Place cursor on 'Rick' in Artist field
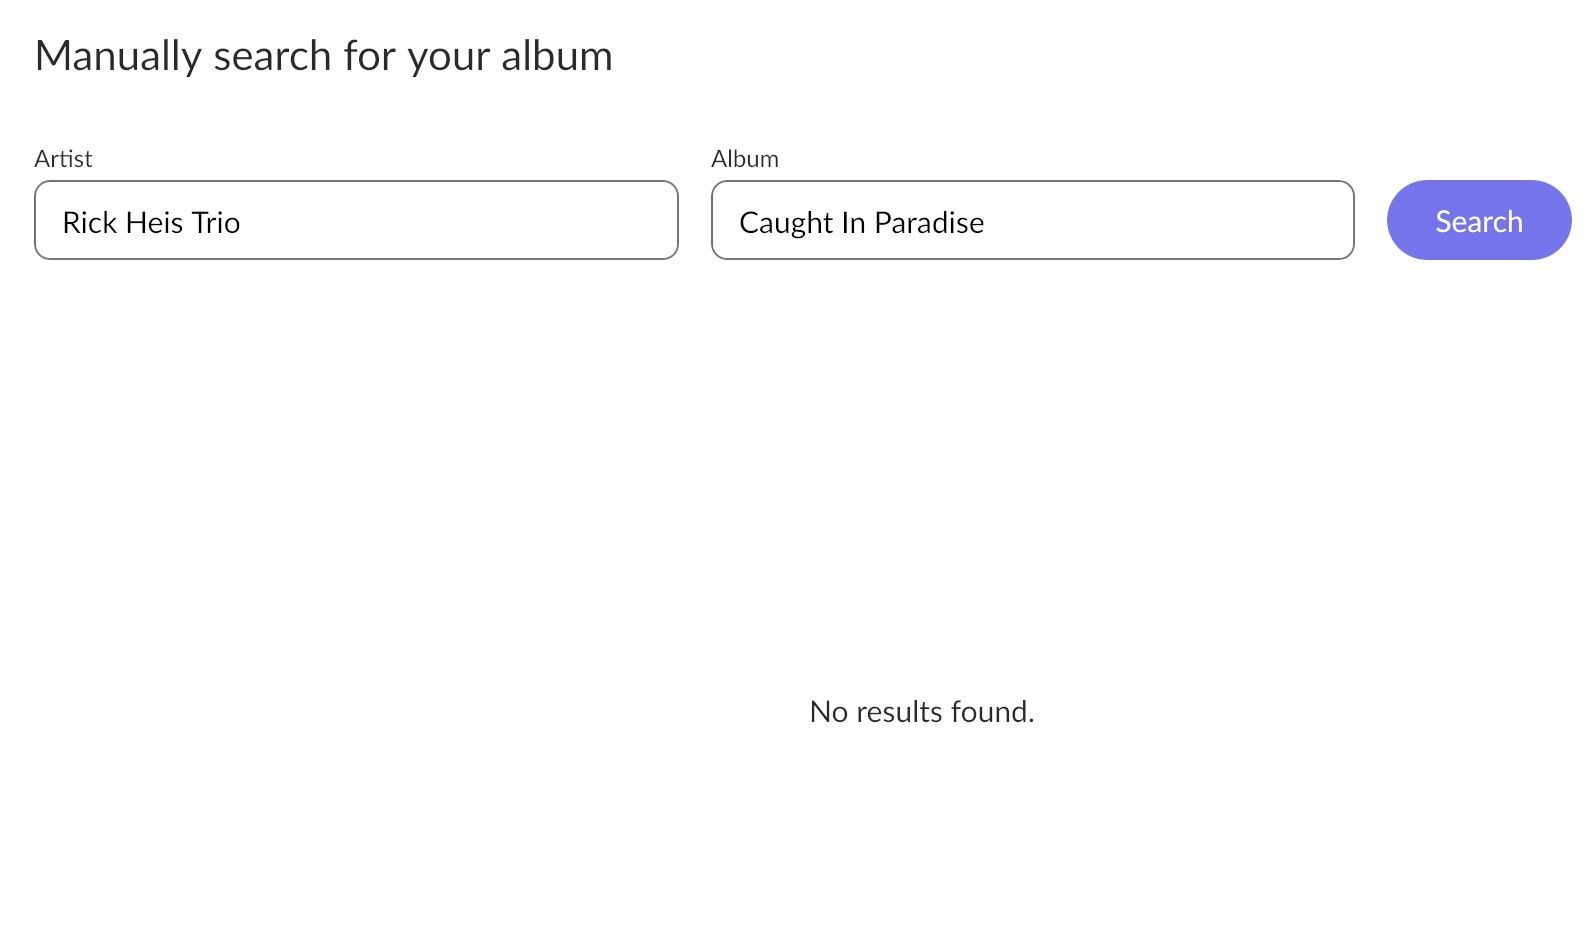The width and height of the screenshot is (1590, 938). click(x=89, y=222)
